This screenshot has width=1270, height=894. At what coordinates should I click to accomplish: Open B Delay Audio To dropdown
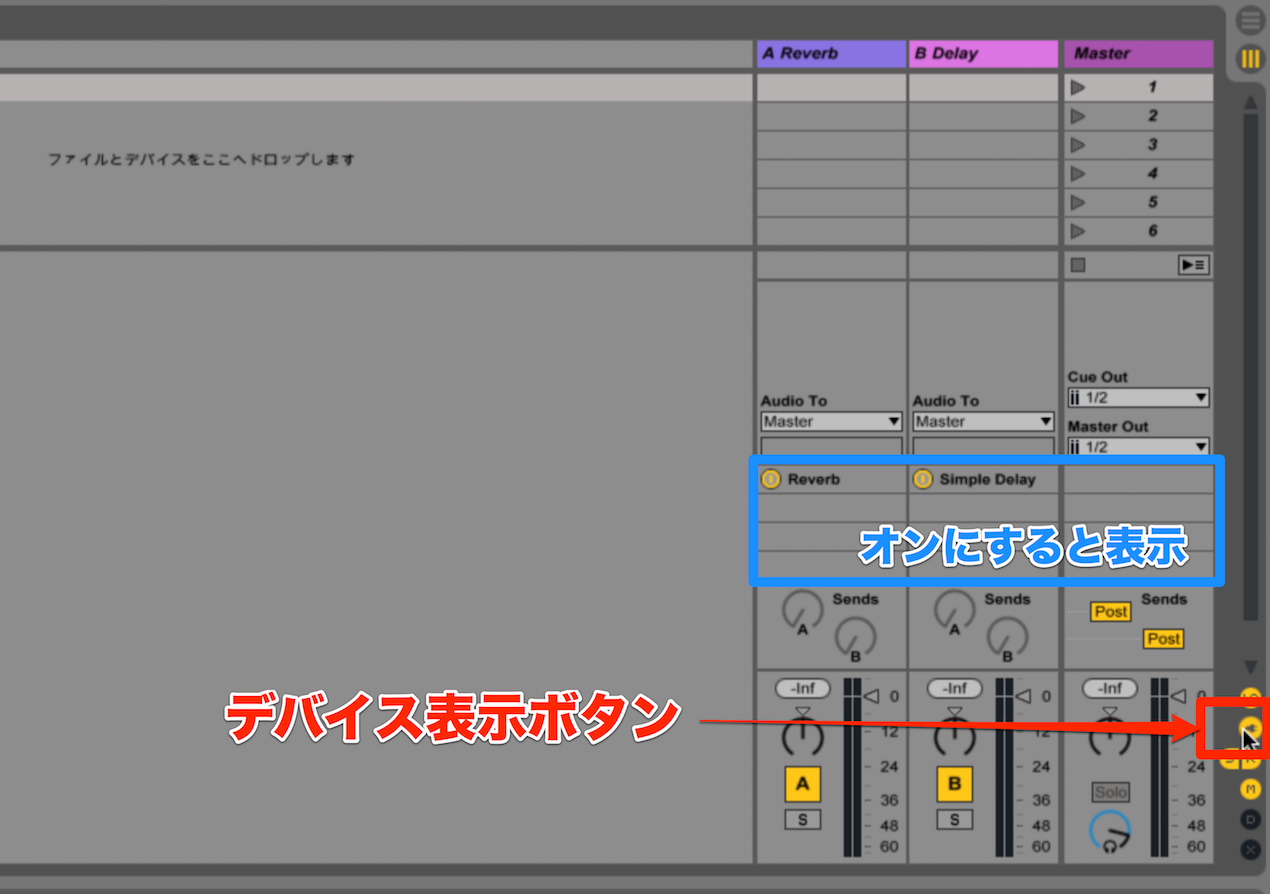[983, 422]
